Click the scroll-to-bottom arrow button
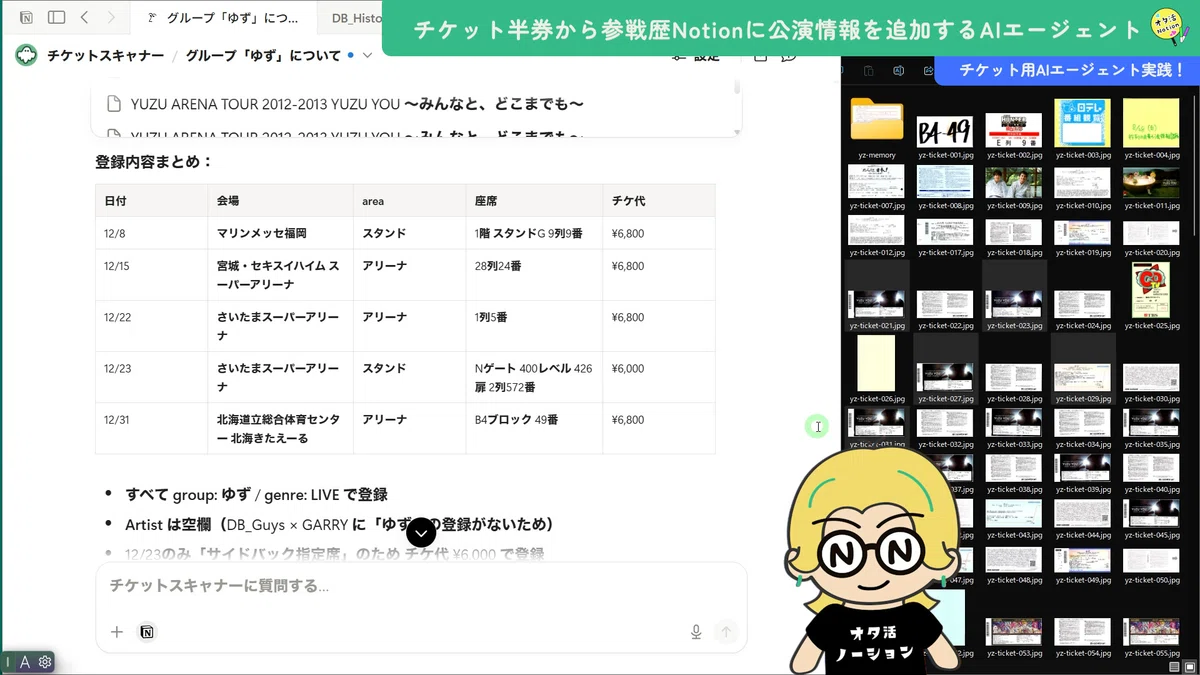The image size is (1200, 675). tap(421, 533)
